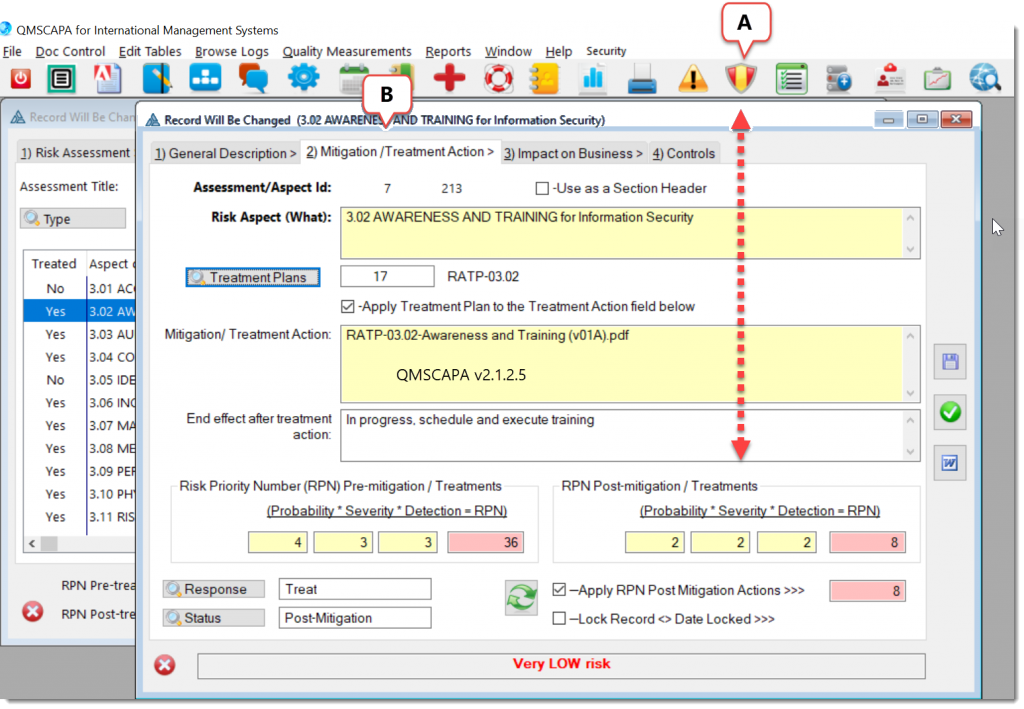This screenshot has width=1024, height=709.
Task: Click pre-mitigation Probability field showing 4
Action: point(278,543)
